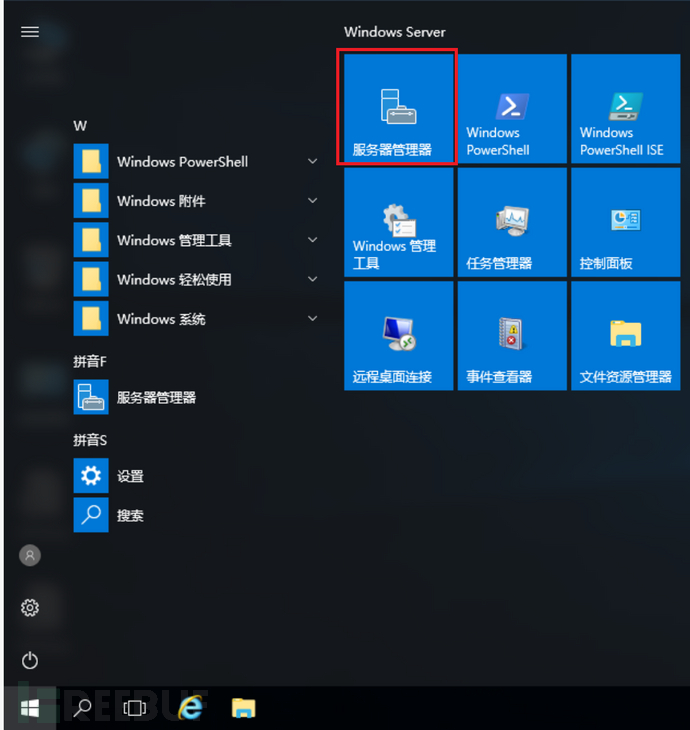Expand the hamburger menu

[x=30, y=32]
